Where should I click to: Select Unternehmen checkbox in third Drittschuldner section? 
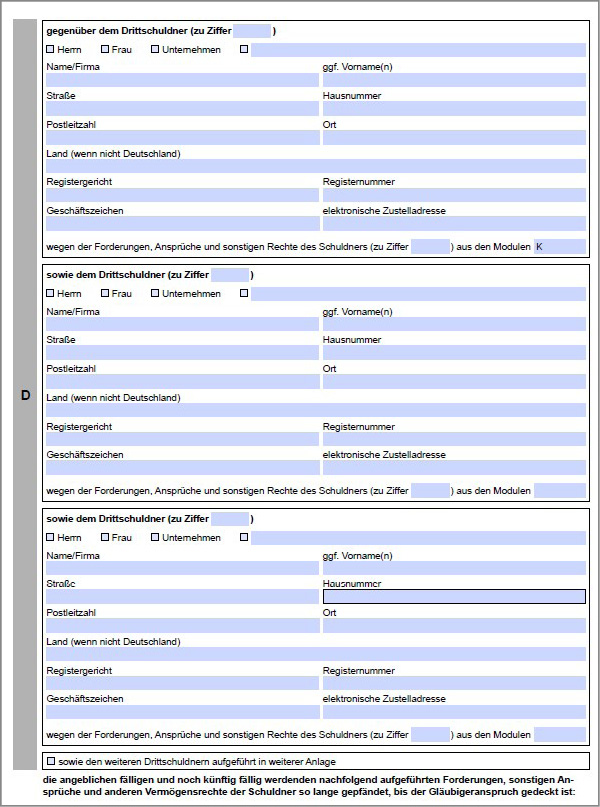pyautogui.click(x=155, y=538)
